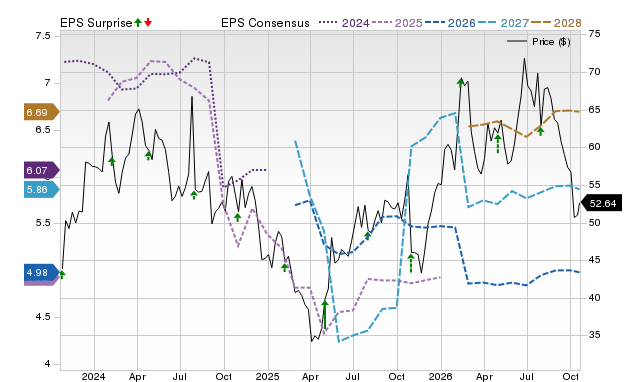Viewport: 640px width, 382px height.
Task: Click the green surprise arrow beside the 4.98 badge
Action: tap(62, 275)
